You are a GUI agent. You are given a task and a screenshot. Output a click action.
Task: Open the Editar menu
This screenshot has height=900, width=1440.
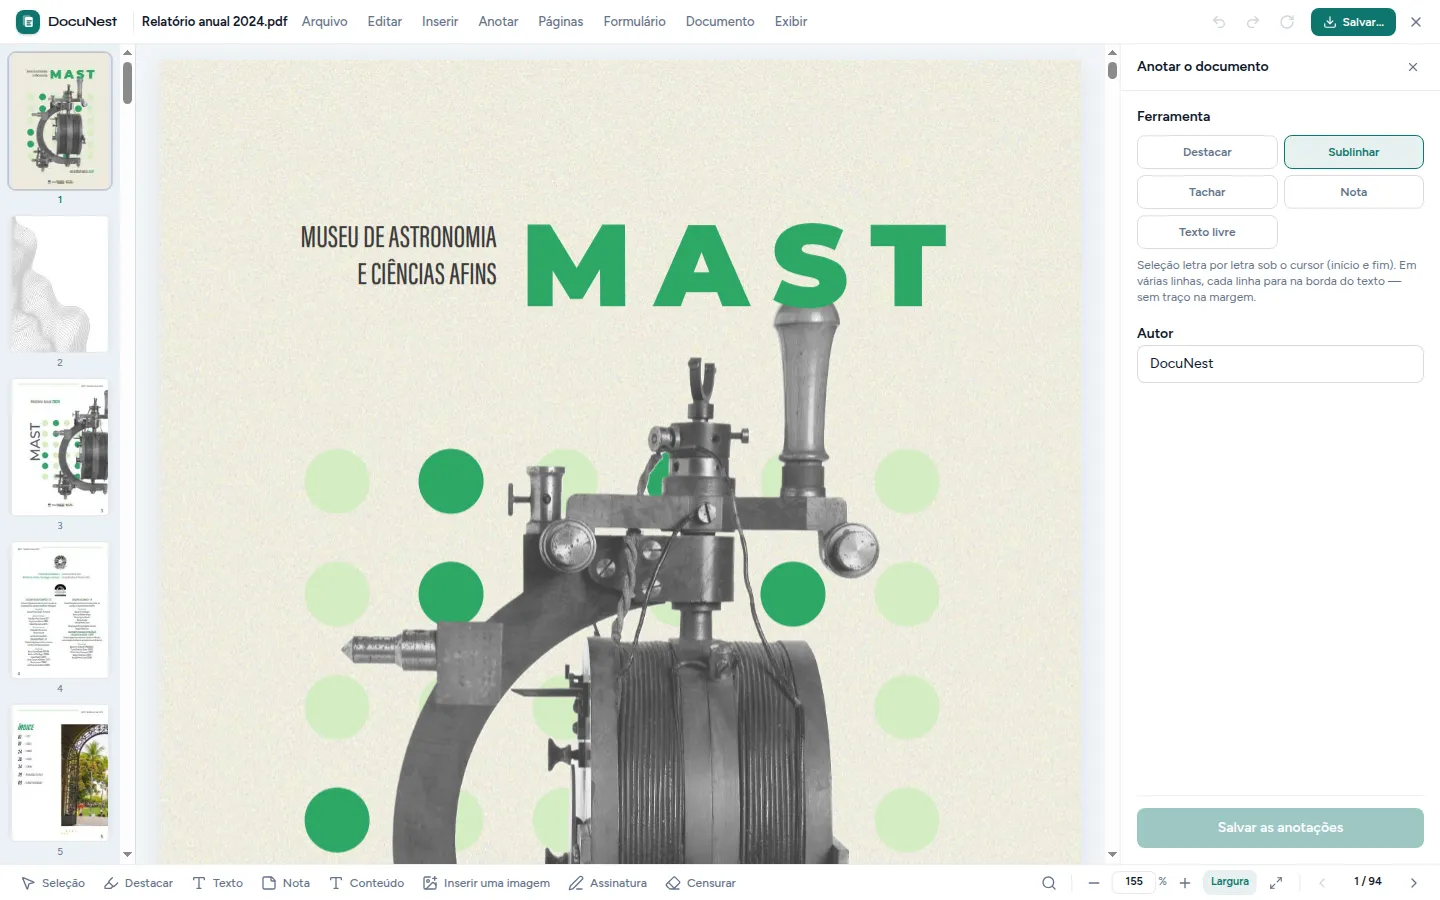385,22
